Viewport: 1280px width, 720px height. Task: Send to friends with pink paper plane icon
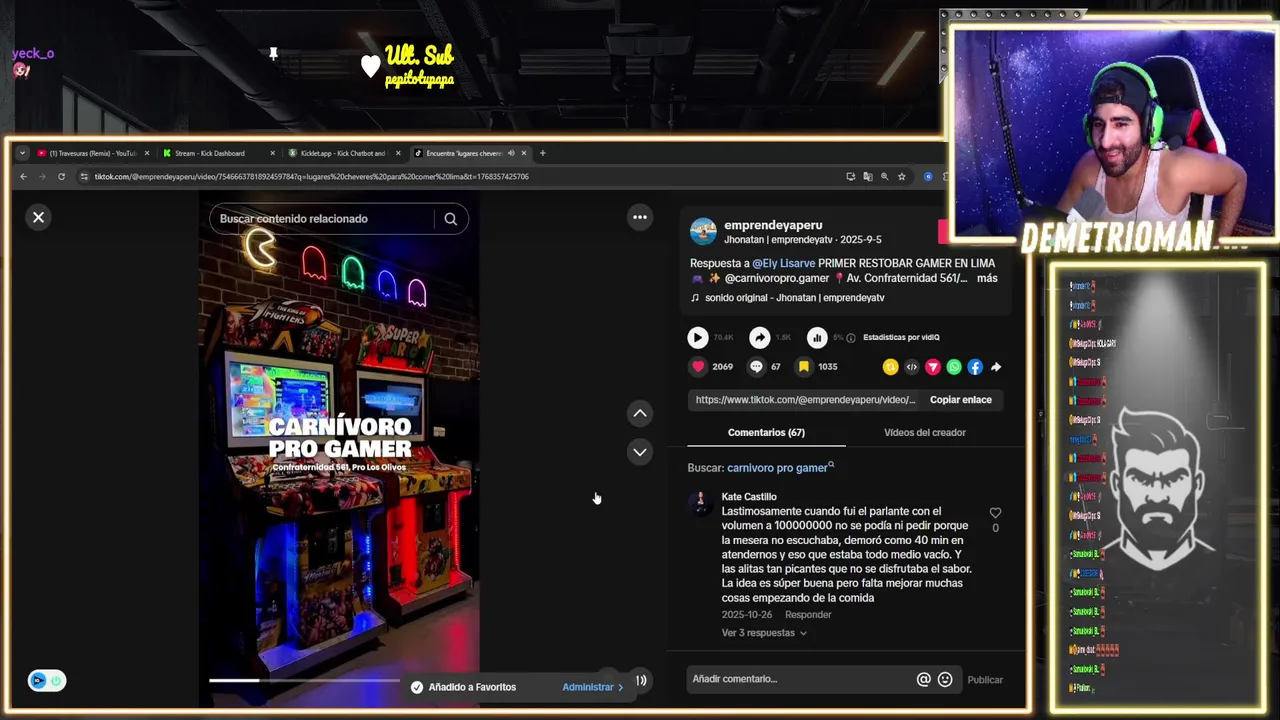(933, 367)
